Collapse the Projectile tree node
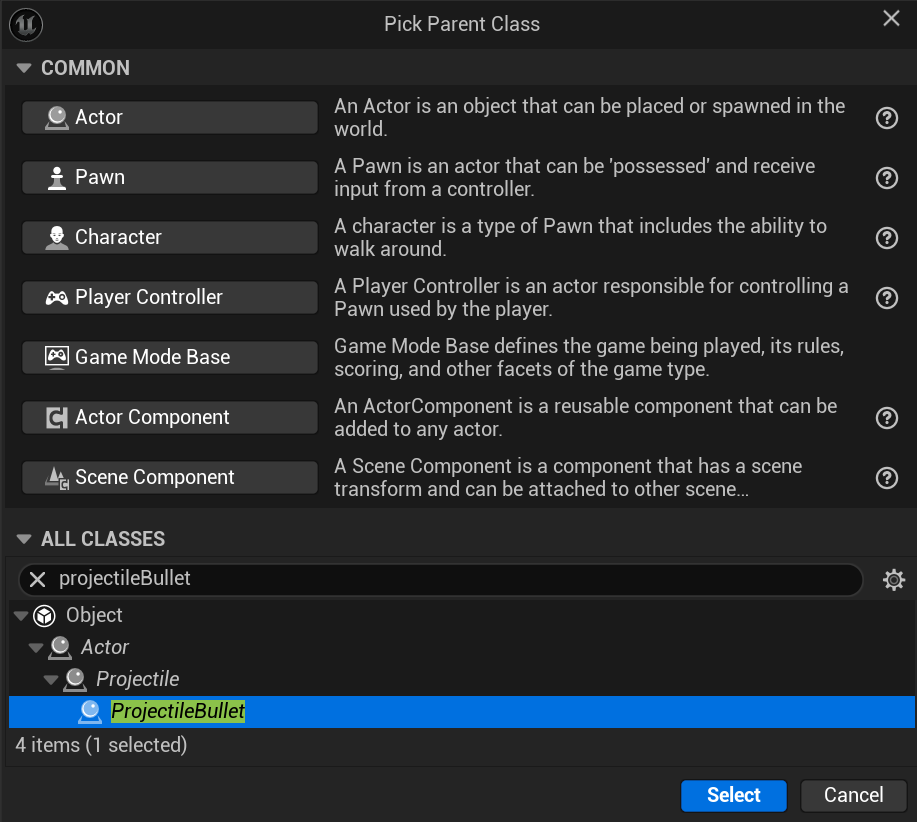The height and width of the screenshot is (822, 917). [x=51, y=680]
